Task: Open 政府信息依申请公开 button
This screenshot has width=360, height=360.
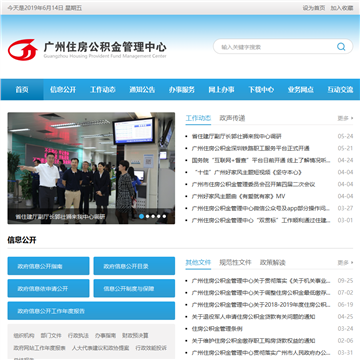Action: tap(48, 288)
